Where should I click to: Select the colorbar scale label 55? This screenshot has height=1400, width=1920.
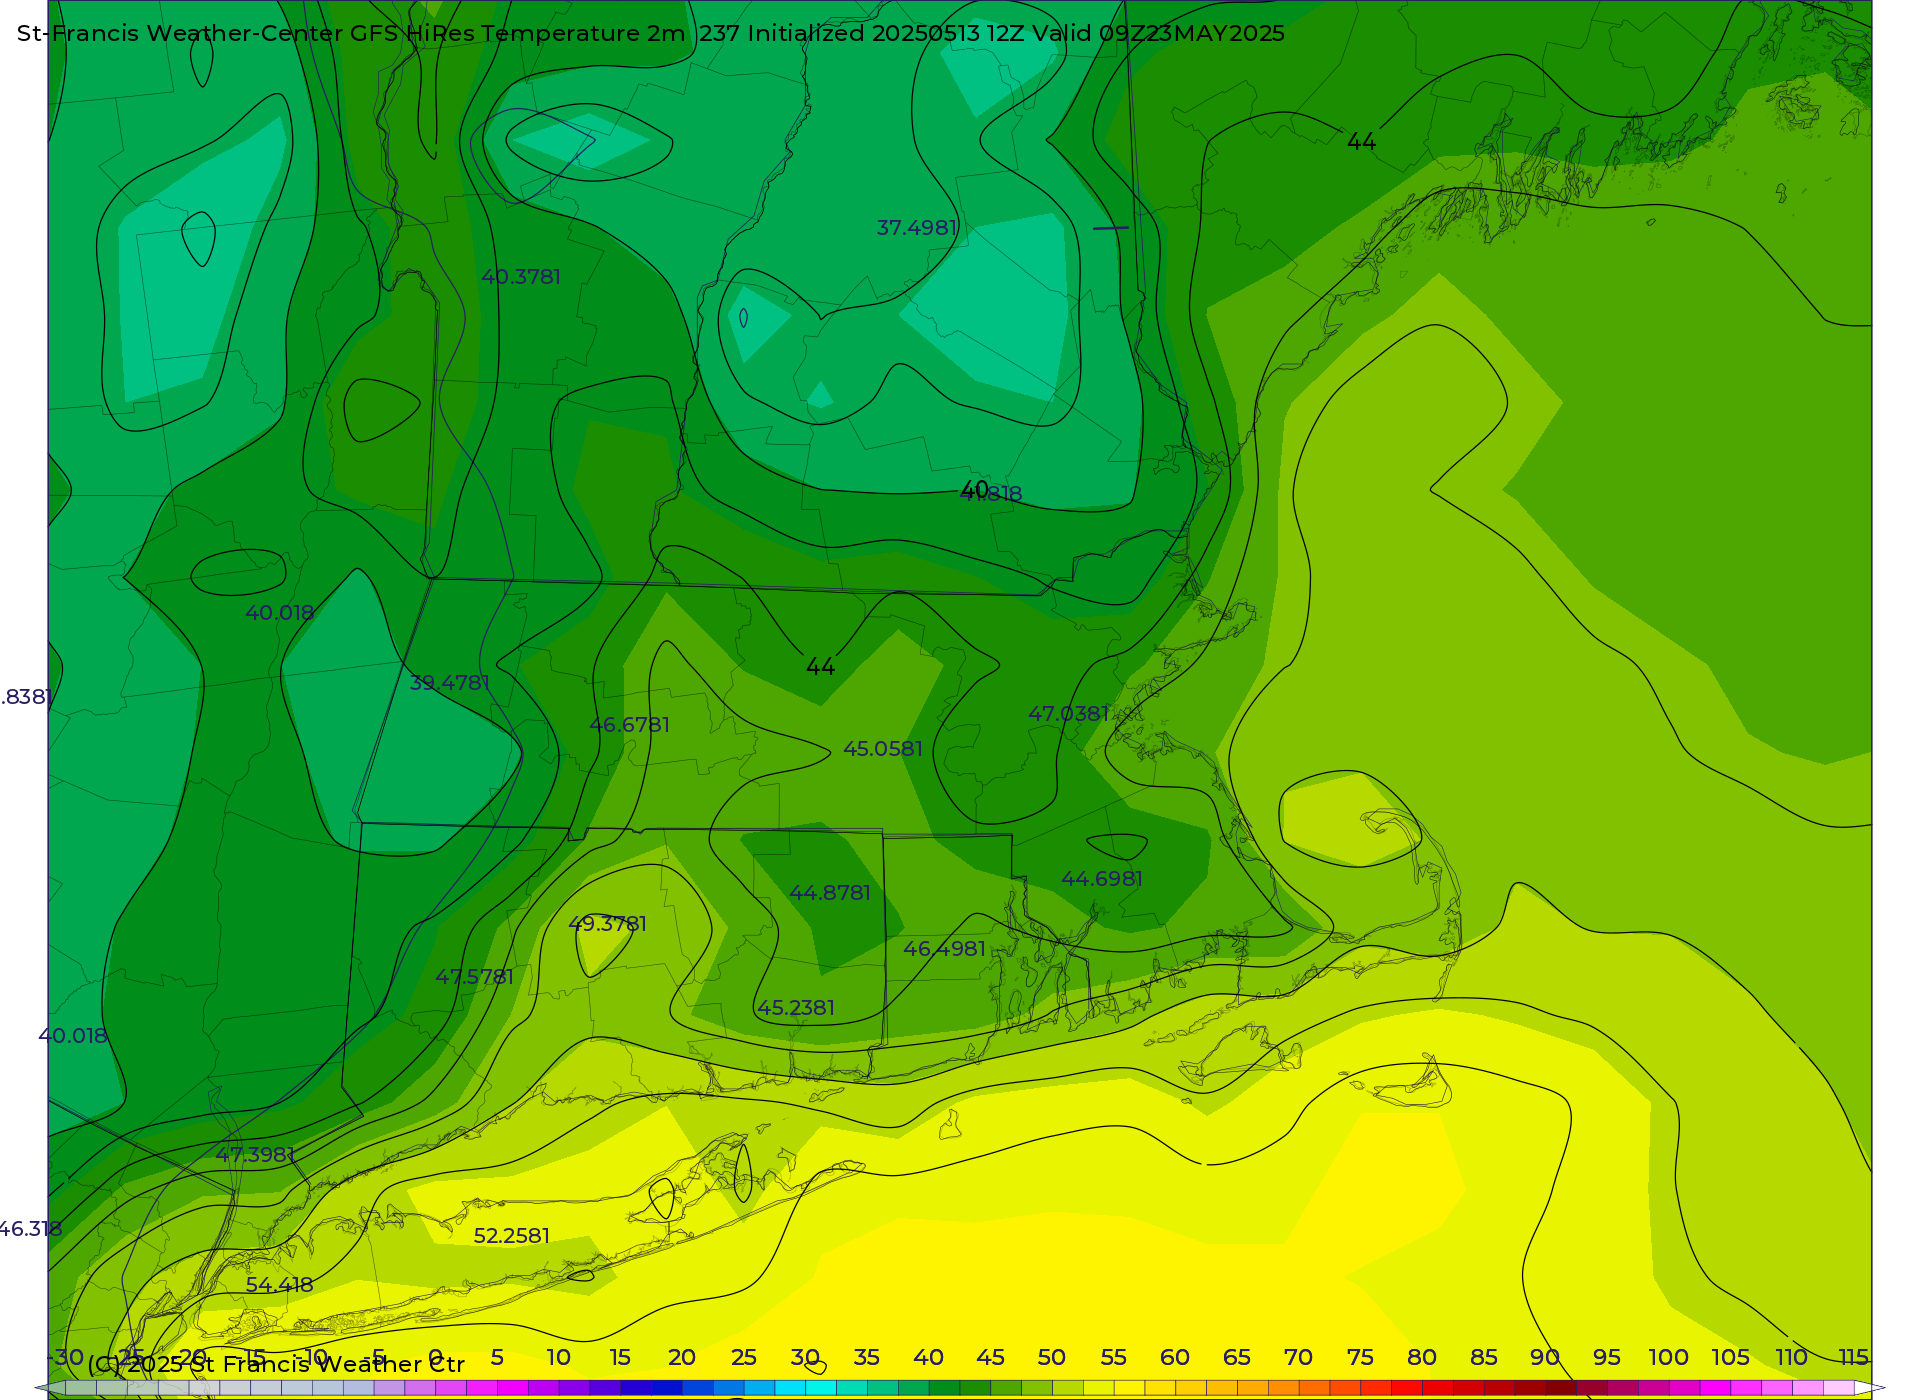pyautogui.click(x=1114, y=1358)
